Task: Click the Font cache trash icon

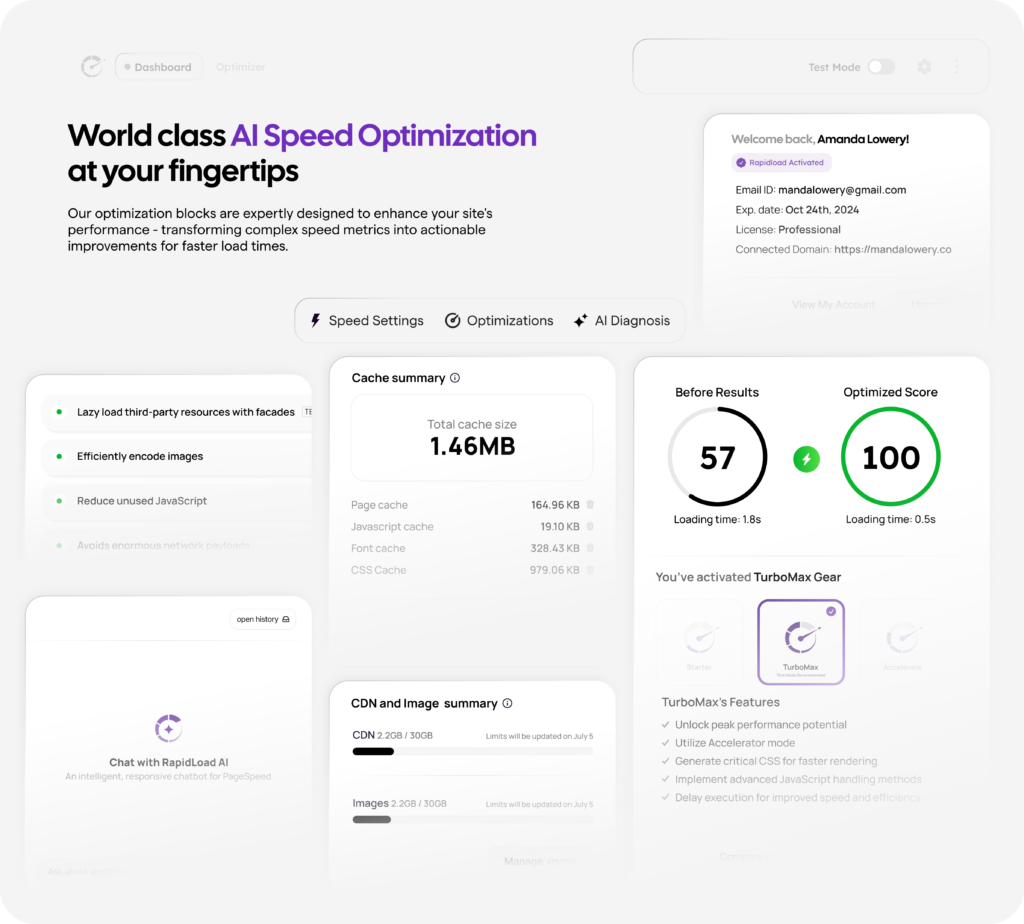Action: coord(590,548)
